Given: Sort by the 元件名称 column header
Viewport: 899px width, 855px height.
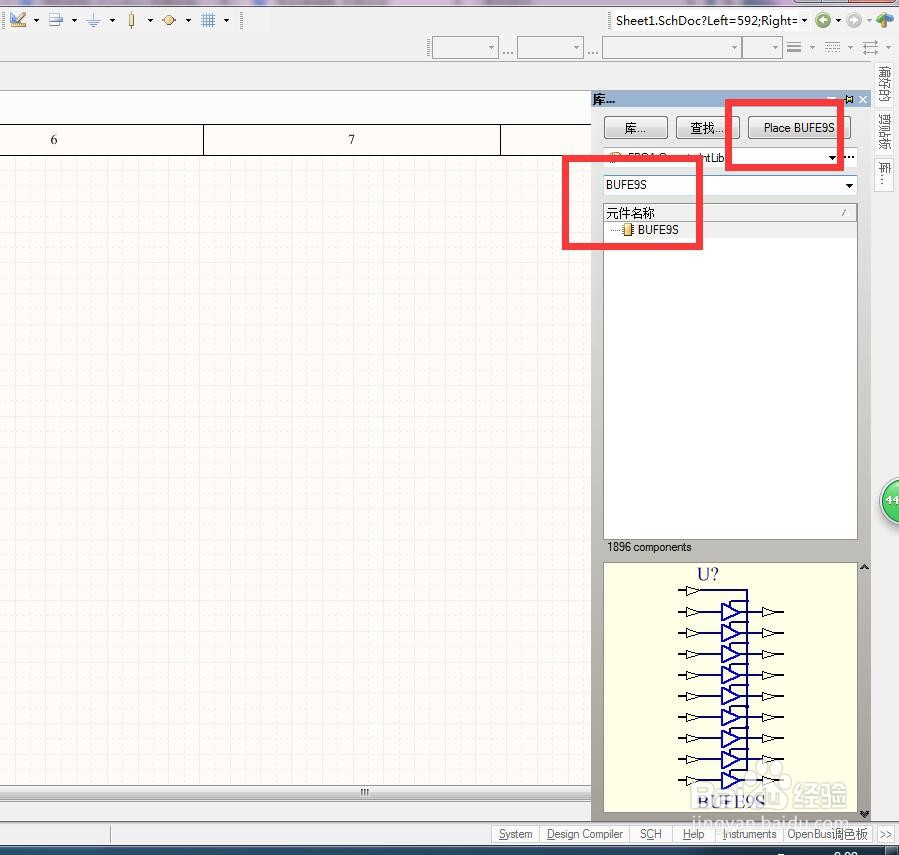Looking at the screenshot, I should 730,213.
